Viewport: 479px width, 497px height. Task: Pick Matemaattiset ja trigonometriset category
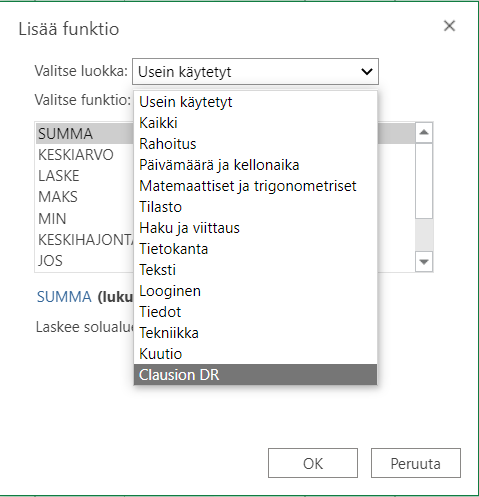pos(255,186)
